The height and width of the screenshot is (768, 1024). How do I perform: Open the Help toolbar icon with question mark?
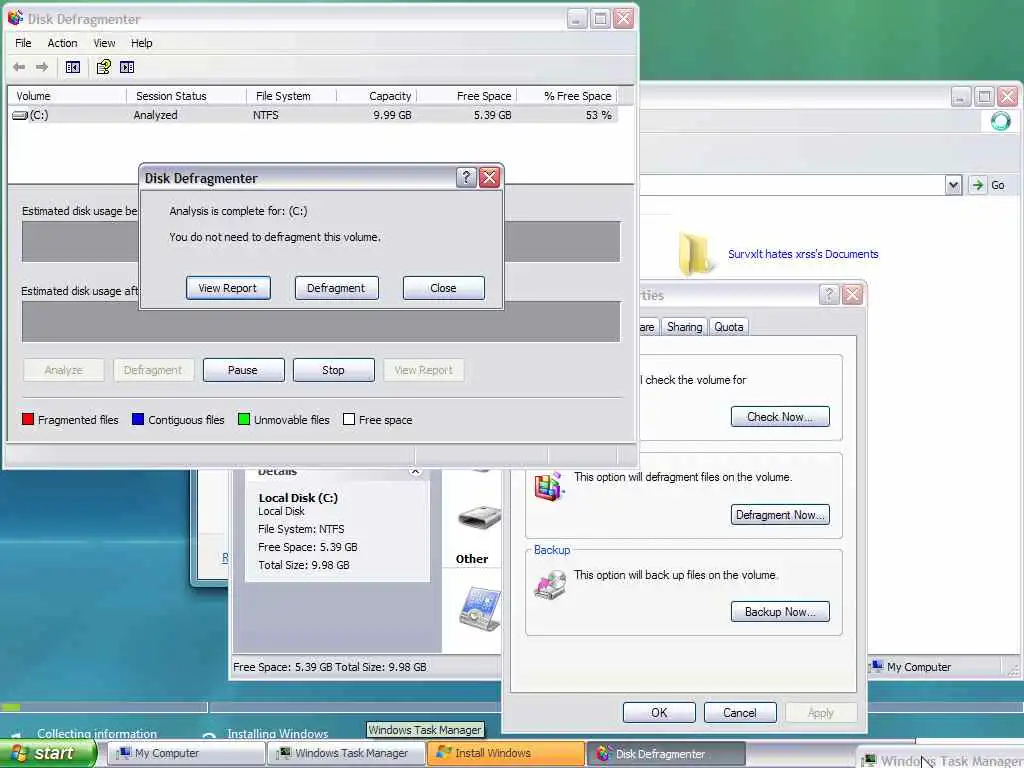(103, 67)
